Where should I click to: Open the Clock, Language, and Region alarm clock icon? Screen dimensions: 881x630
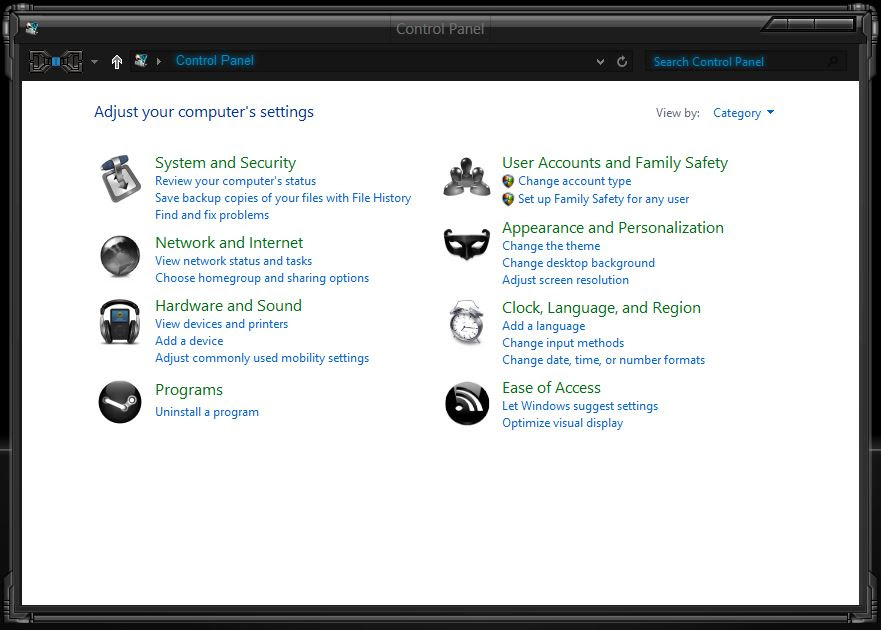tap(466, 321)
